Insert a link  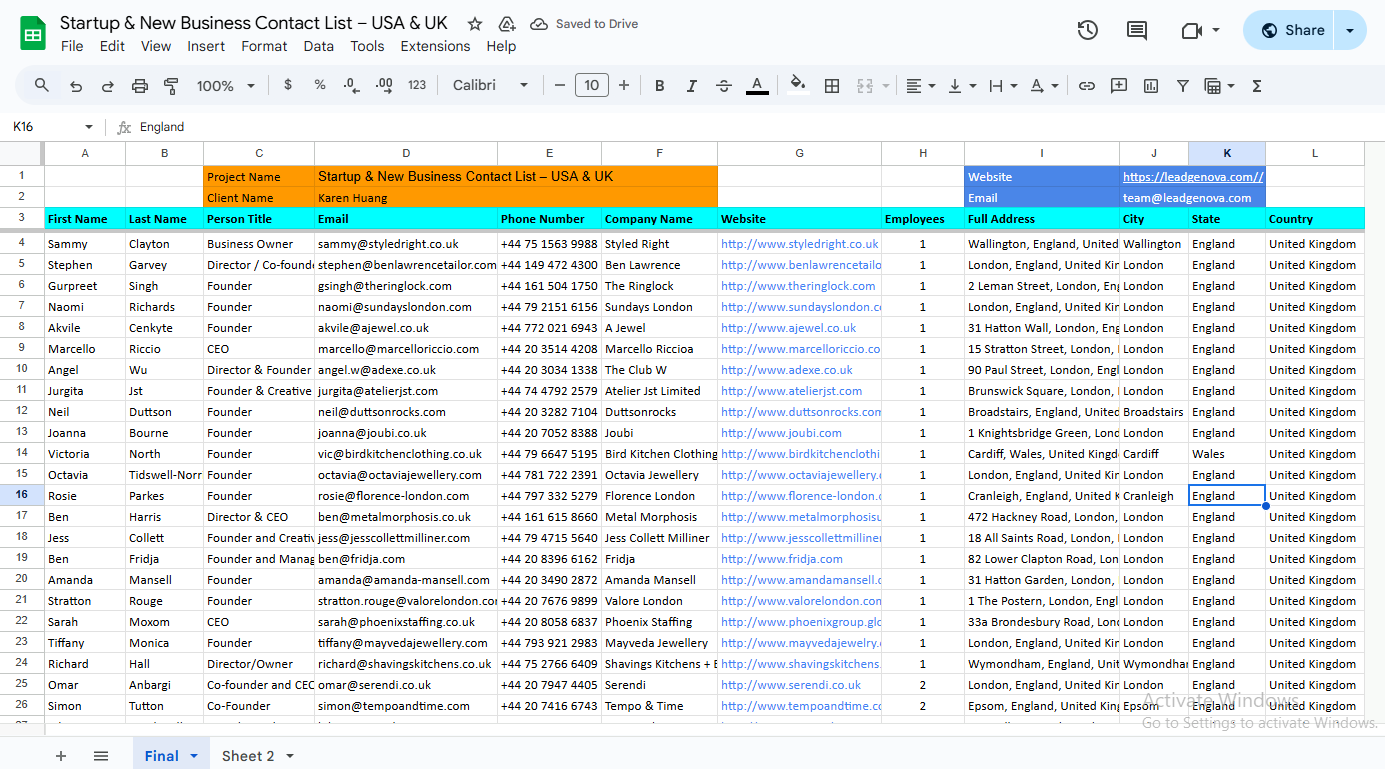click(x=1087, y=86)
